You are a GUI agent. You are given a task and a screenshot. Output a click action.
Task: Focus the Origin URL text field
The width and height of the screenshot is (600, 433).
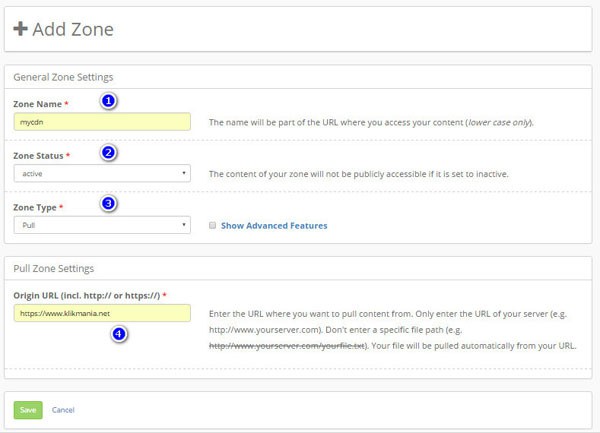pos(102,313)
